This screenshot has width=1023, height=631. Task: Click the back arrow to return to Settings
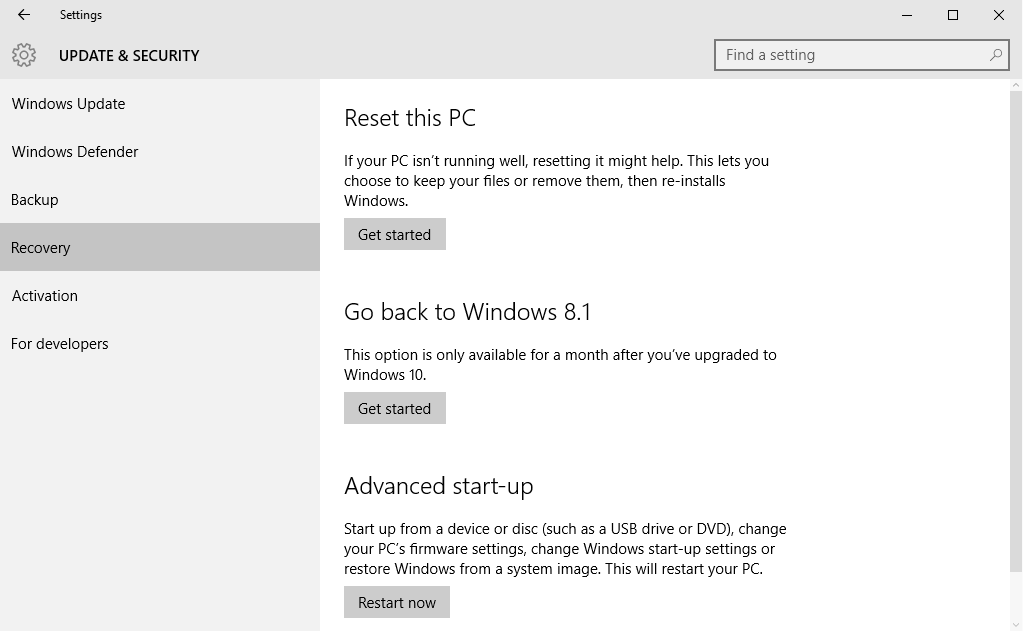point(22,14)
